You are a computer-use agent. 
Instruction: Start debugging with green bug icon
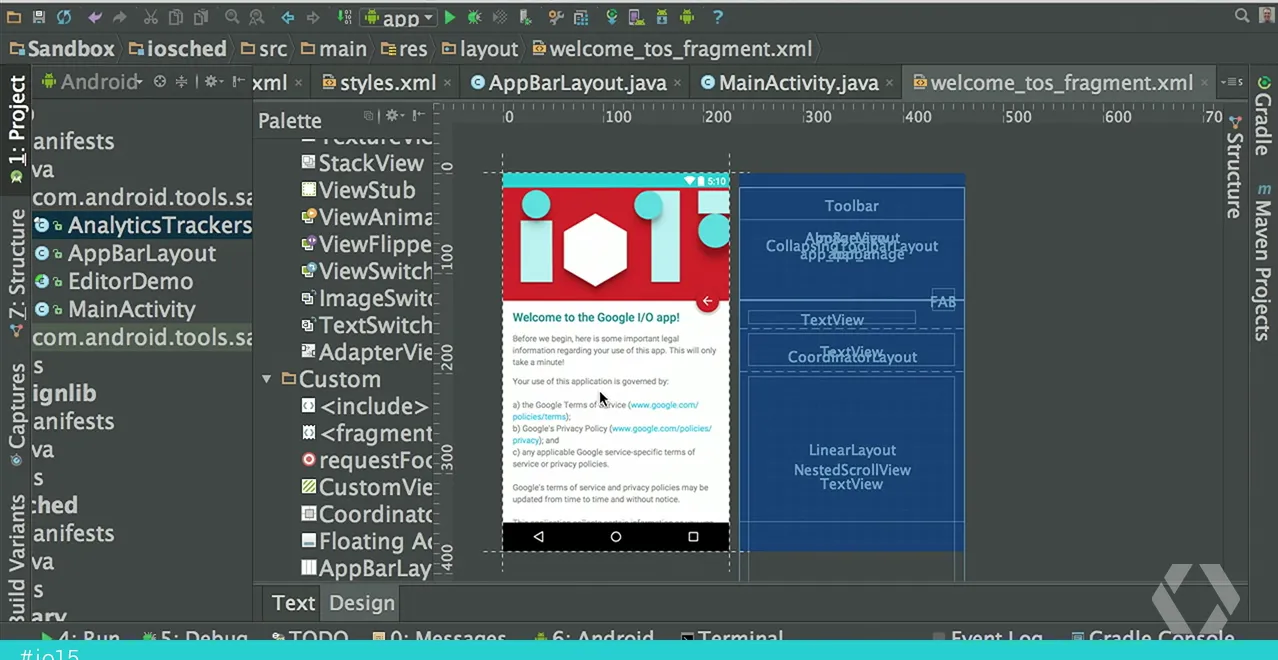(474, 17)
